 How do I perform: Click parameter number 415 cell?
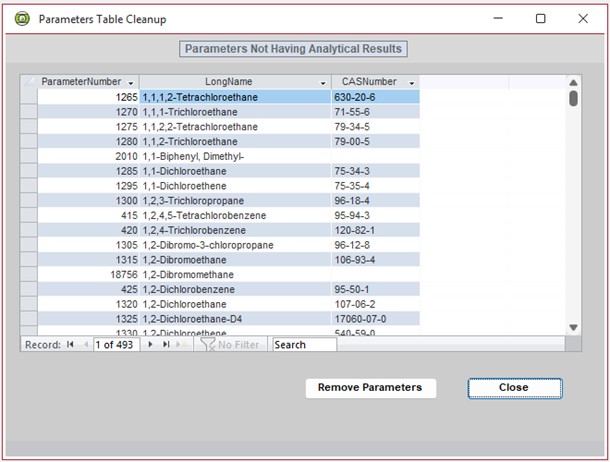coord(88,215)
